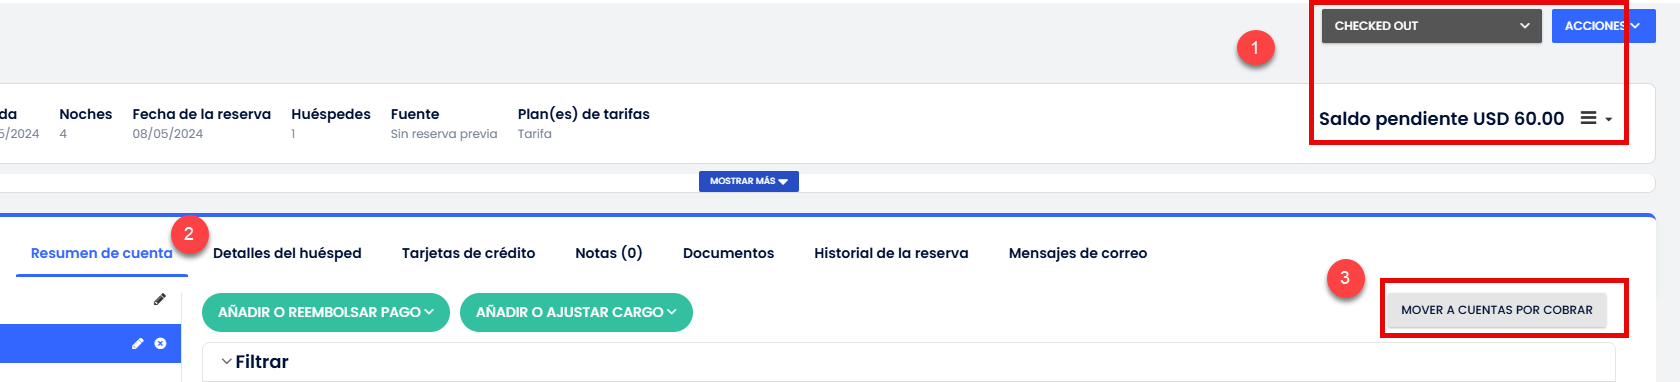1680x382 pixels.
Task: Click white pencil icon on blue row
Action: click(x=138, y=343)
